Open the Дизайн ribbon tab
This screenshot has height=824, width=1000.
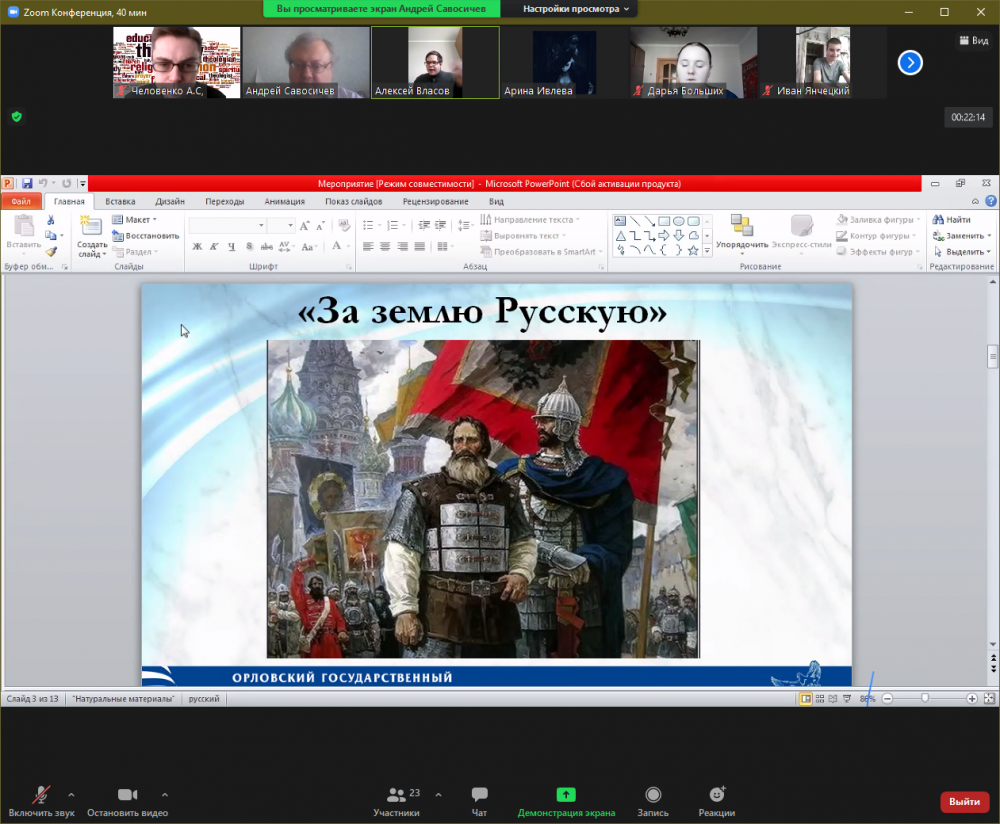coord(169,201)
